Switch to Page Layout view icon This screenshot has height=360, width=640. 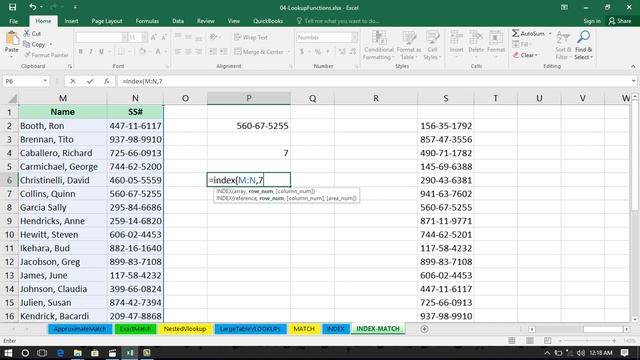pos(530,340)
